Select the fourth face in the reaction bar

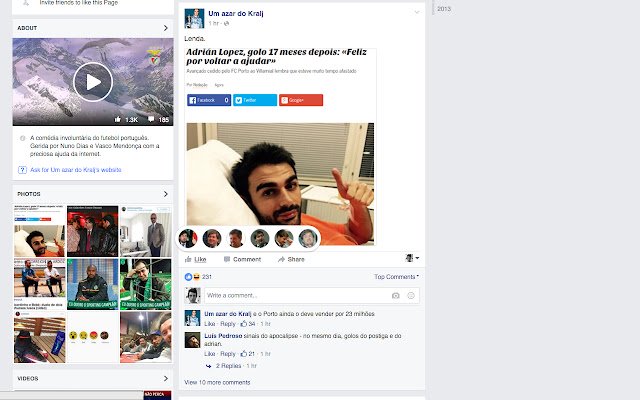[x=260, y=238]
